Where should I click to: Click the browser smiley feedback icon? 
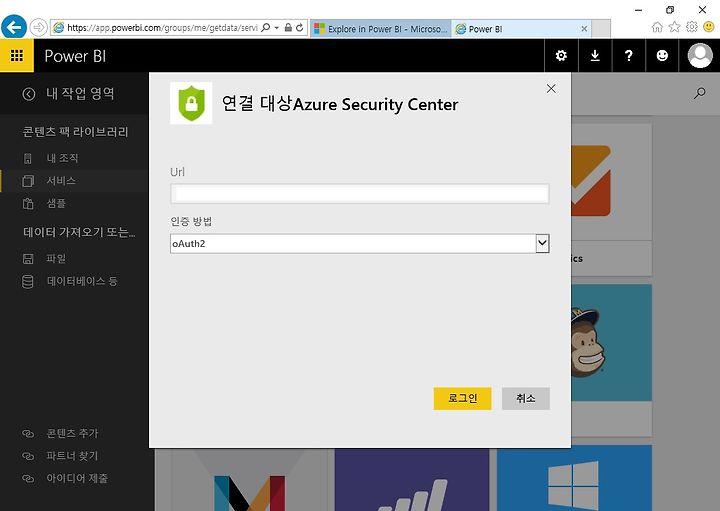tap(709, 27)
